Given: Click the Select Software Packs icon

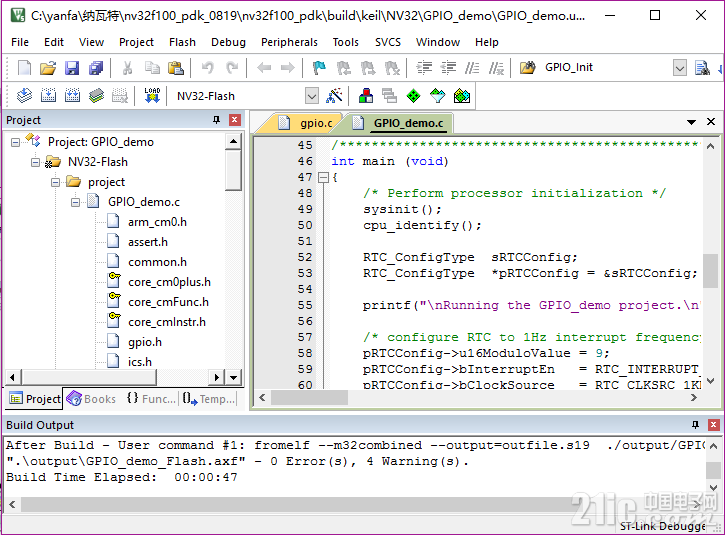Looking at the screenshot, I should 437,96.
